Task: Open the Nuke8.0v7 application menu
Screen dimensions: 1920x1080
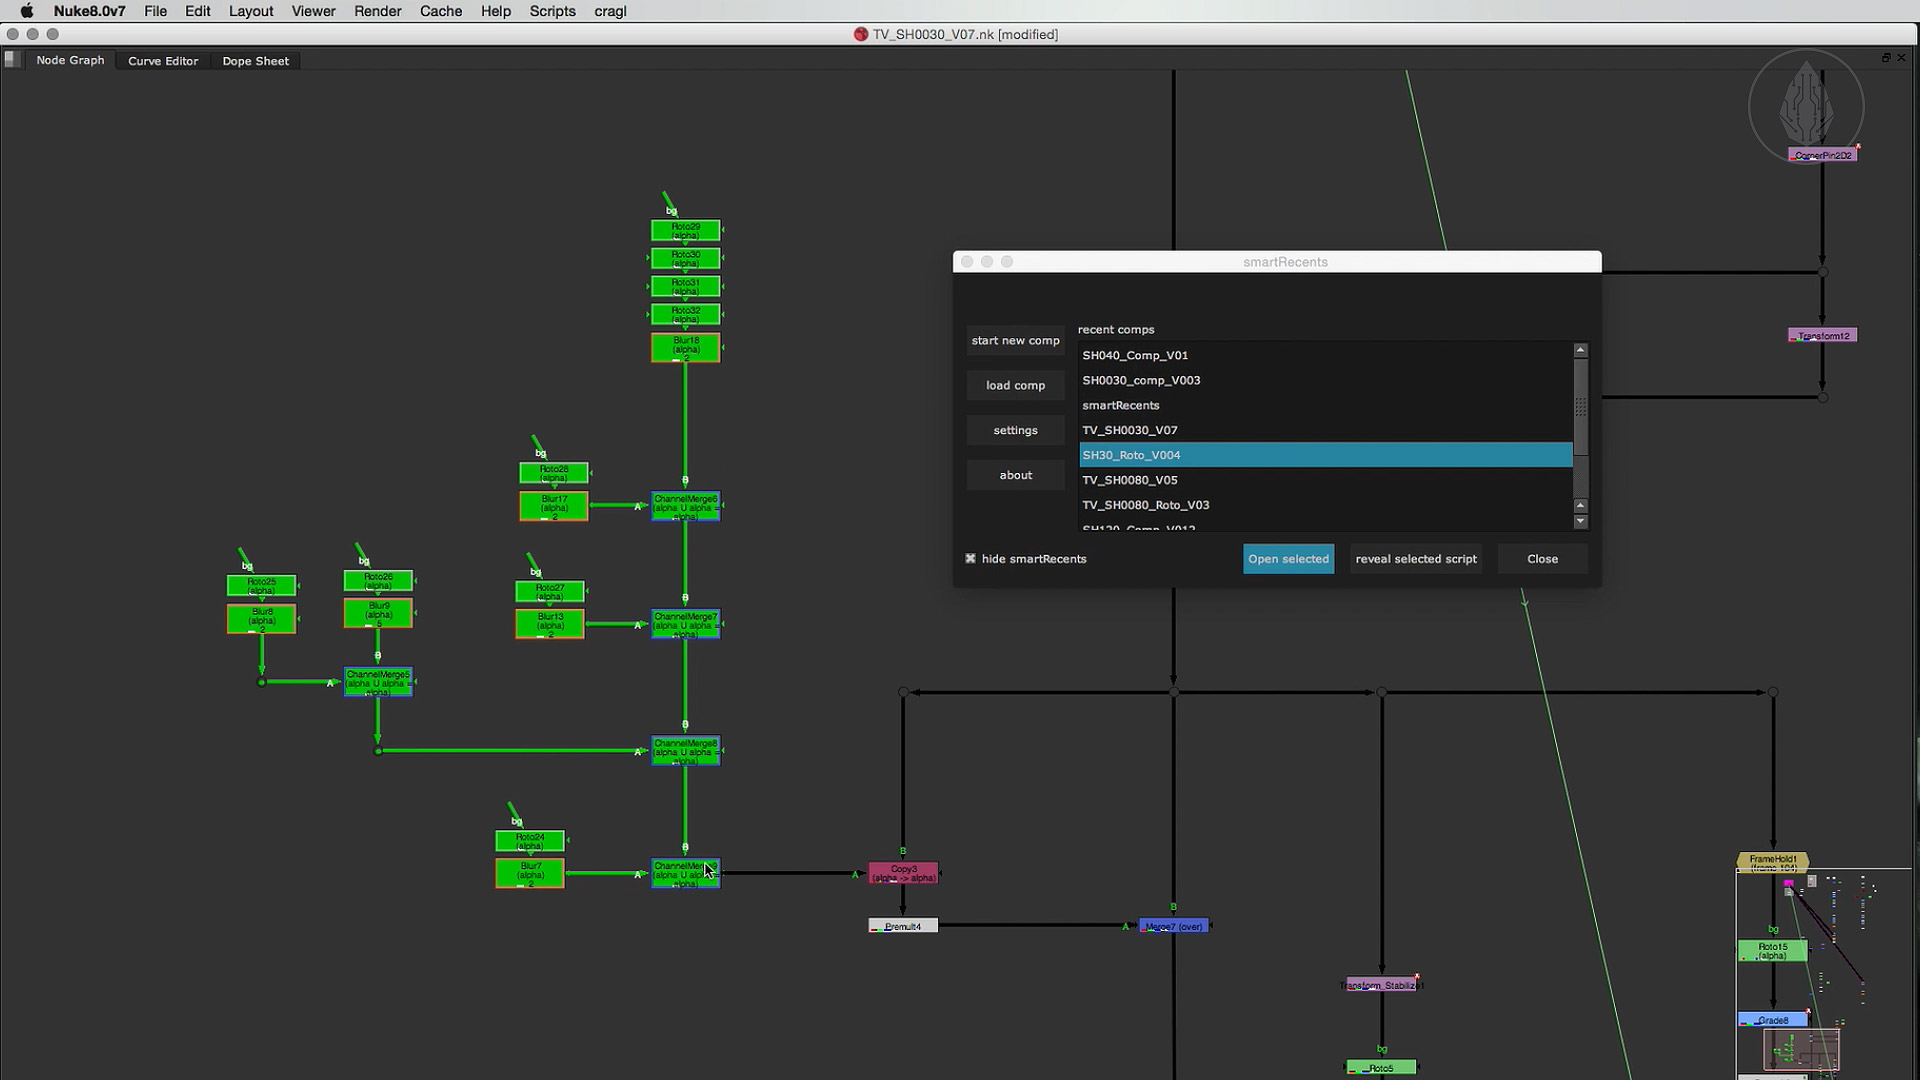Action: [x=89, y=11]
